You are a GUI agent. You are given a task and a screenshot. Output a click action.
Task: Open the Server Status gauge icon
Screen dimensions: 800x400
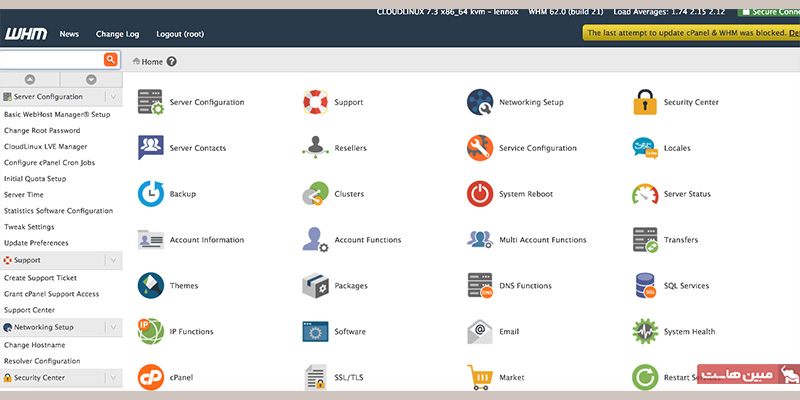(645, 193)
